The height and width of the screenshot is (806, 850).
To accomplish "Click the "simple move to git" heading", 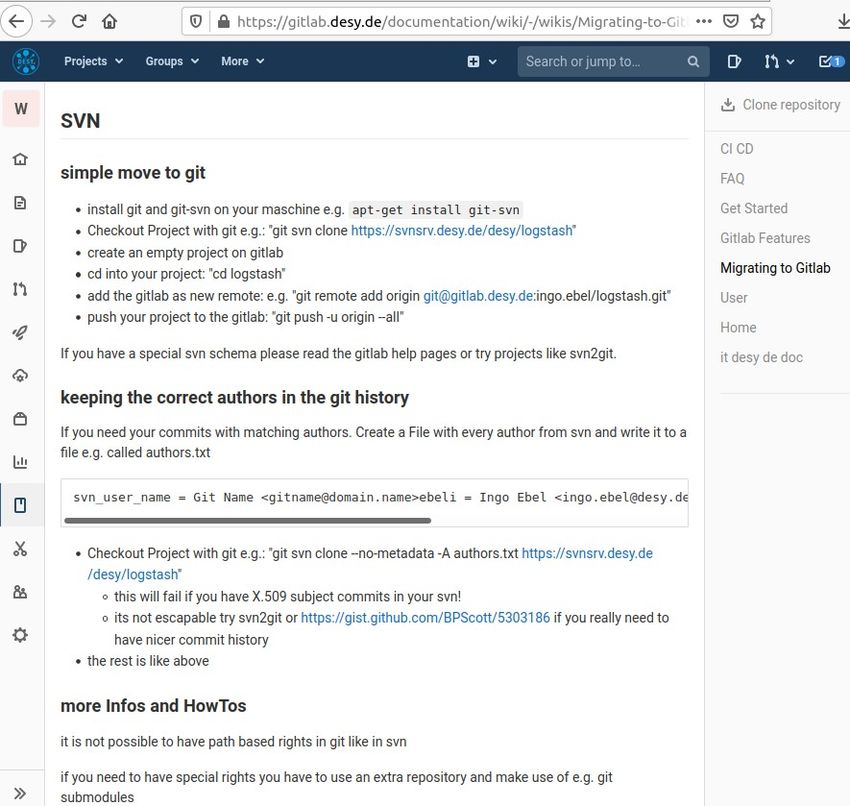I will (x=133, y=172).
